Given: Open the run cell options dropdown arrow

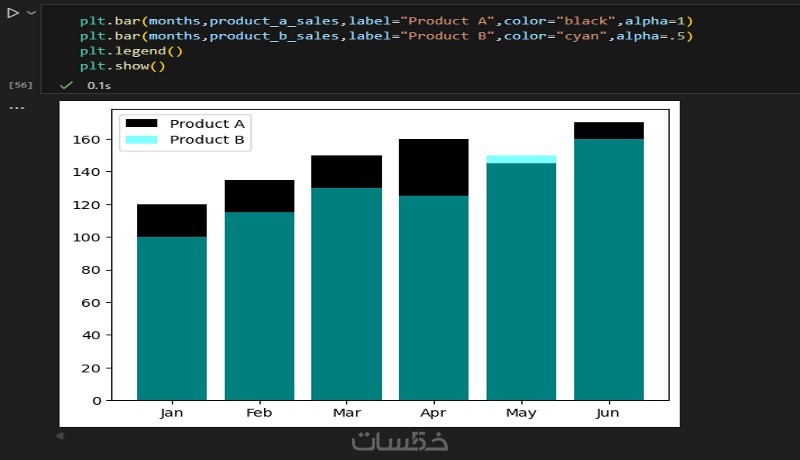Looking at the screenshot, I should pyautogui.click(x=32, y=13).
